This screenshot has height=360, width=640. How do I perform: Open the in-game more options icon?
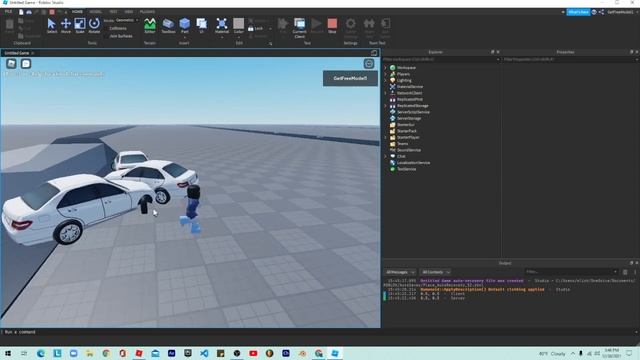click(x=369, y=63)
